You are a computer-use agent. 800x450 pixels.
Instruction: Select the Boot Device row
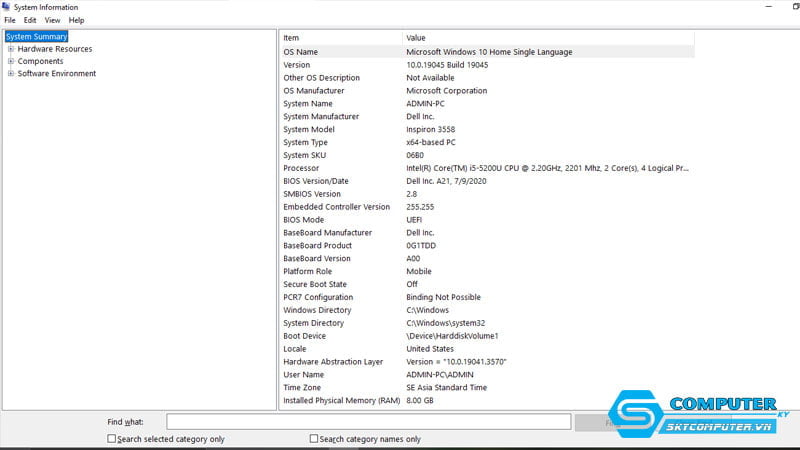click(488, 336)
